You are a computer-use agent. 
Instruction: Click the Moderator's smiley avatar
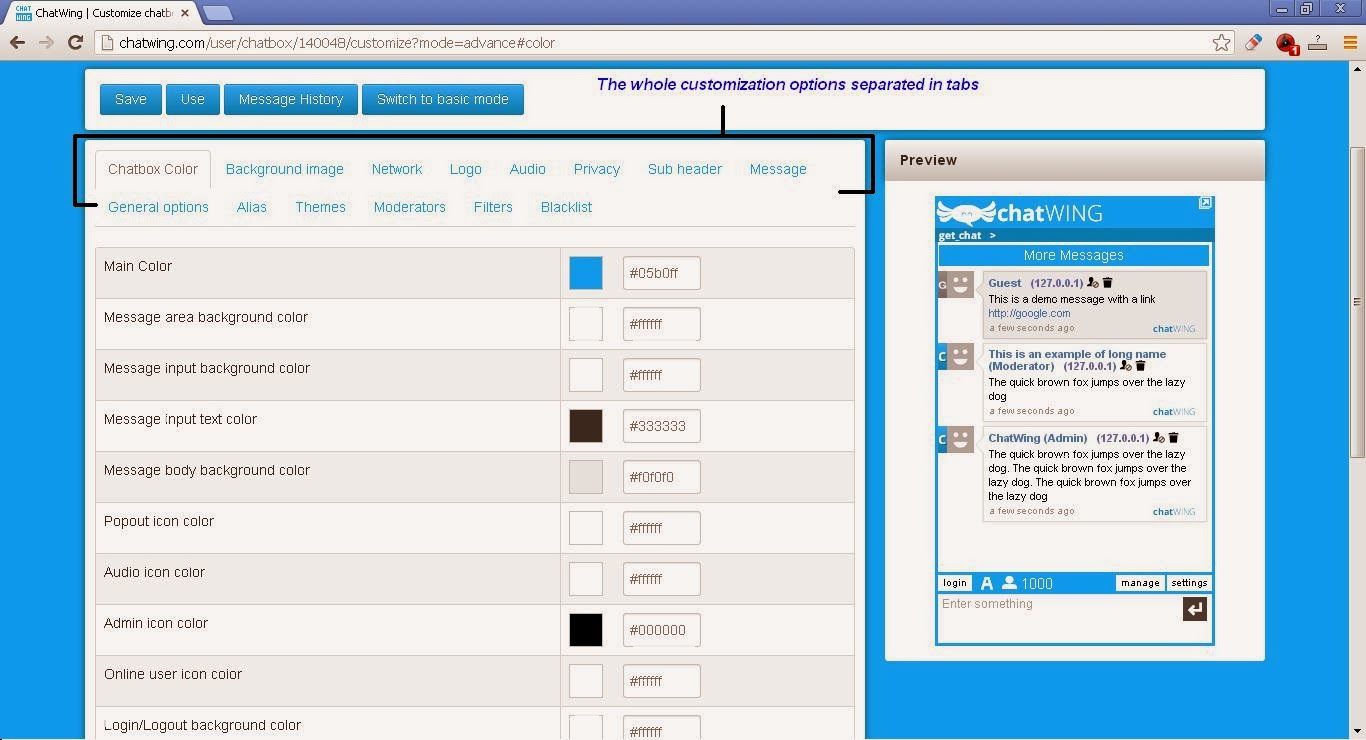pyautogui.click(x=960, y=356)
